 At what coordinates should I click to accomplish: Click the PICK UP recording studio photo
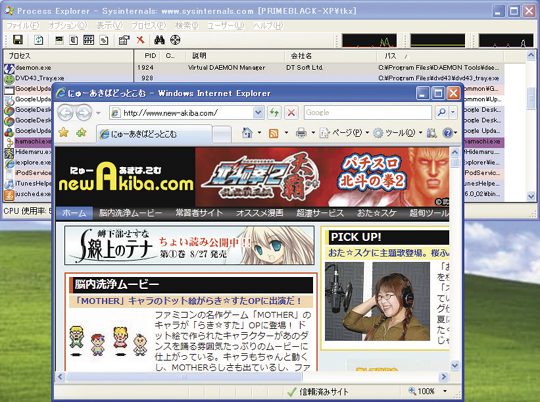pos(377,301)
